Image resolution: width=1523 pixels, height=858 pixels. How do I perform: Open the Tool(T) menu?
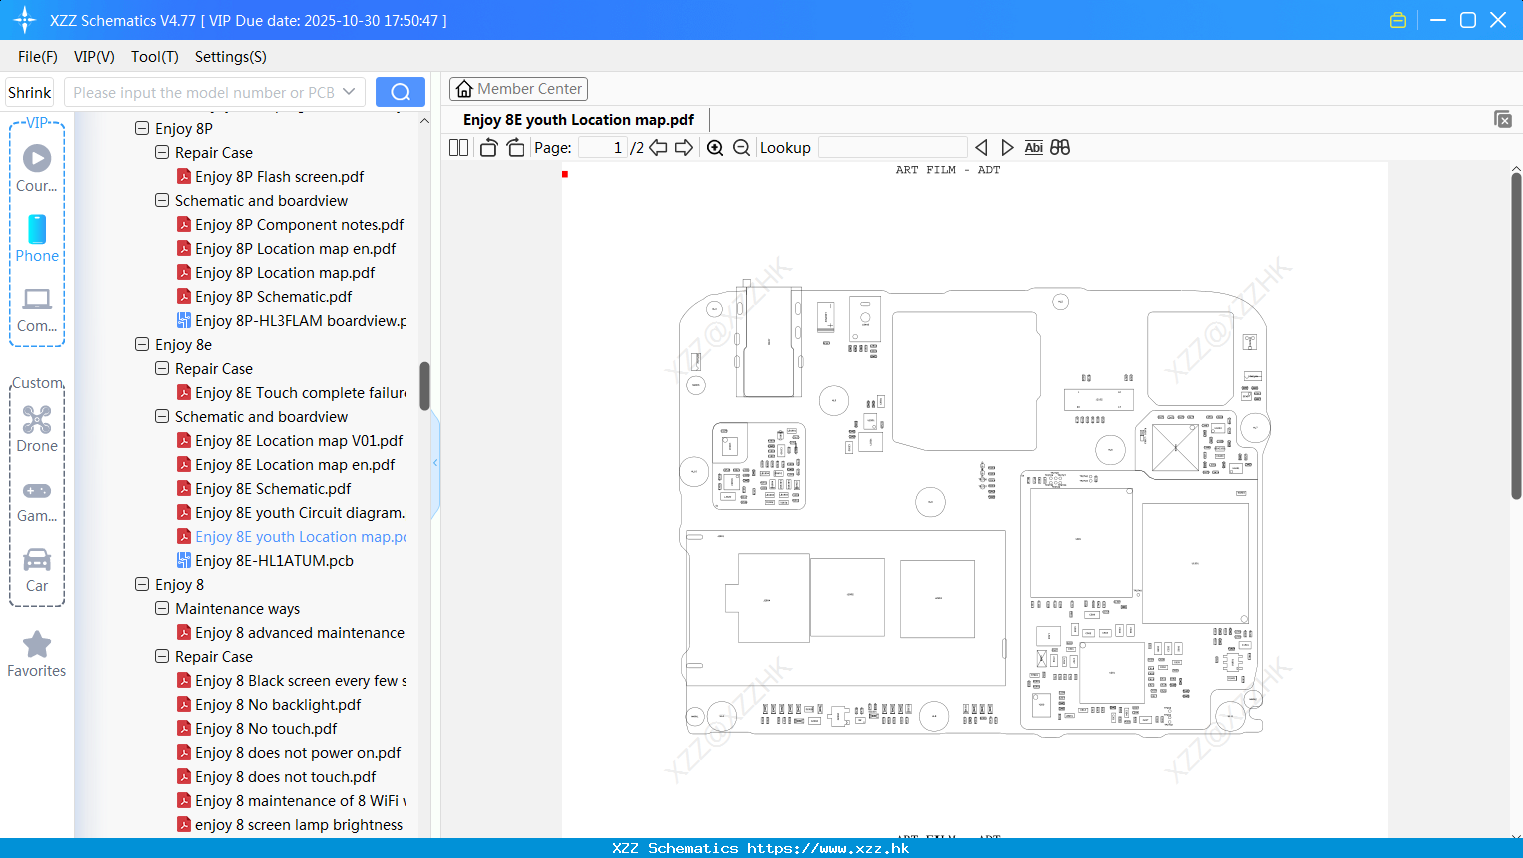(154, 56)
